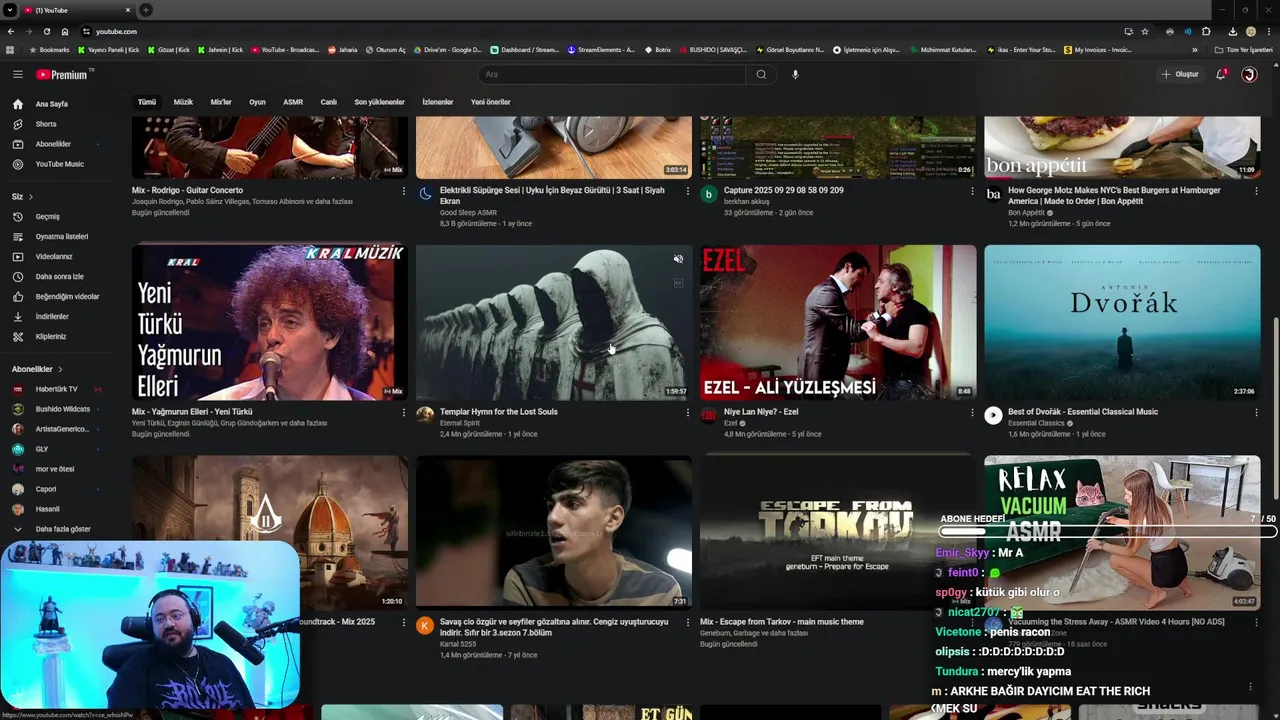Viewport: 1280px width, 720px height.
Task: Open Shorts in the sidebar
Action: point(45,124)
